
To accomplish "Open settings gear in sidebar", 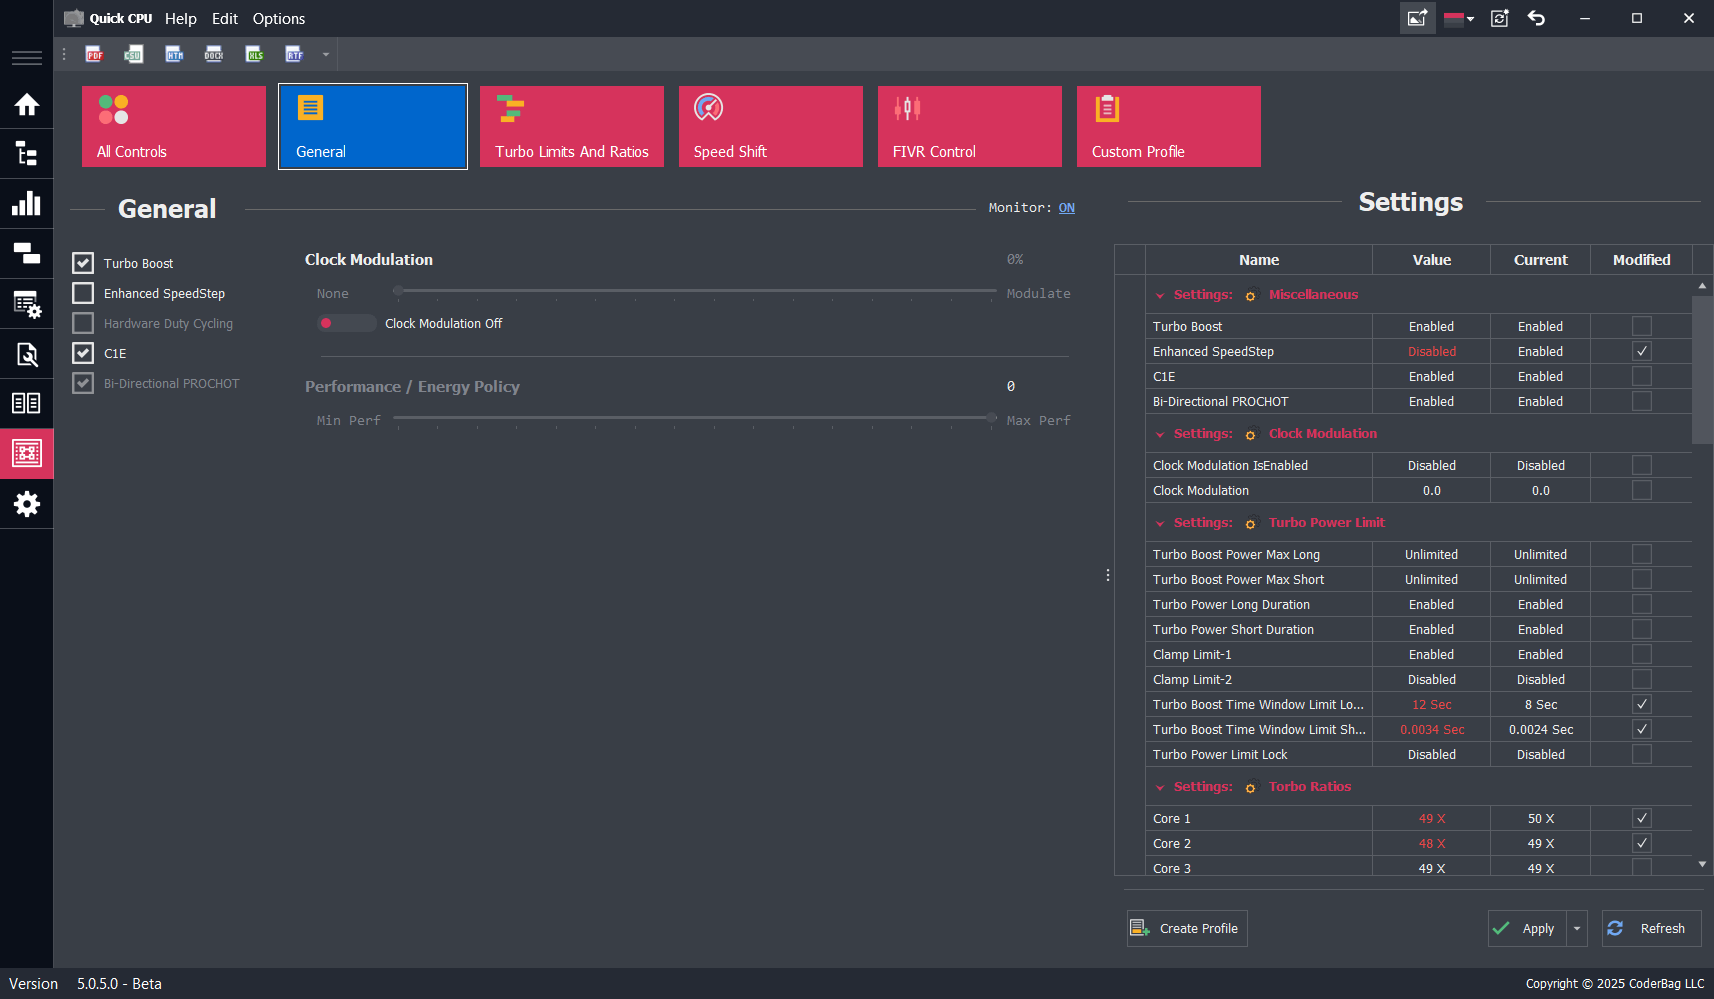I will [x=27, y=503].
